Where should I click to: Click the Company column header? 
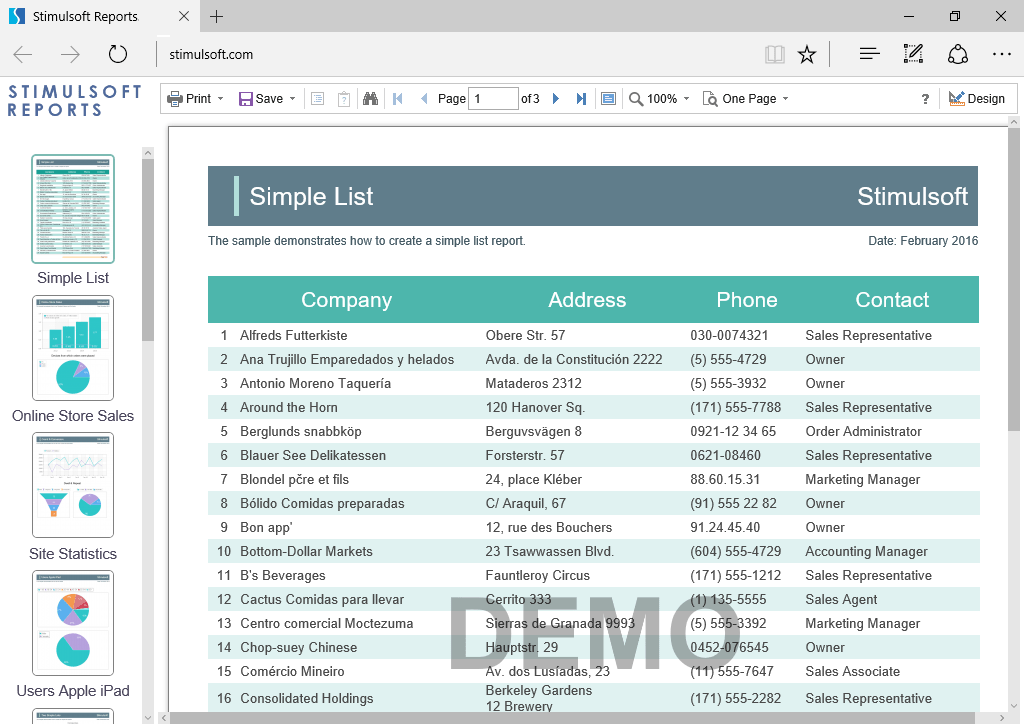346,300
